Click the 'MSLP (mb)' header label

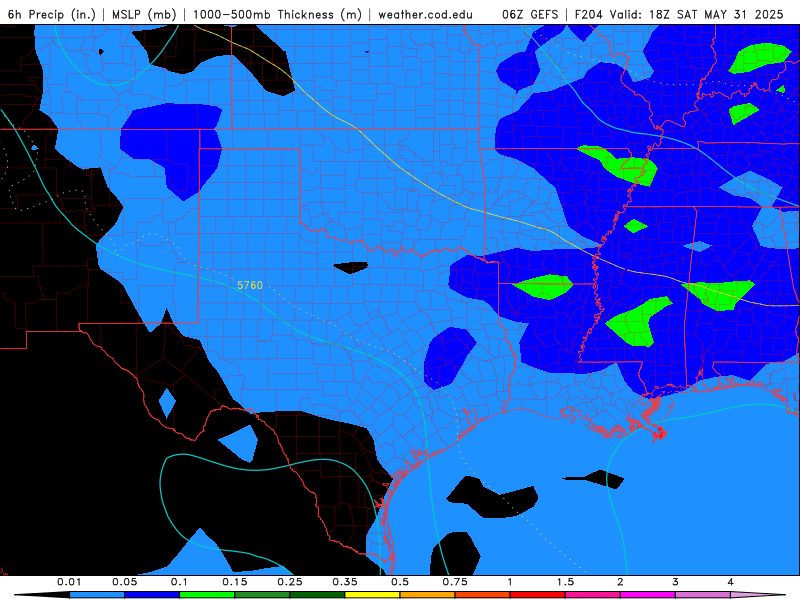(144, 14)
